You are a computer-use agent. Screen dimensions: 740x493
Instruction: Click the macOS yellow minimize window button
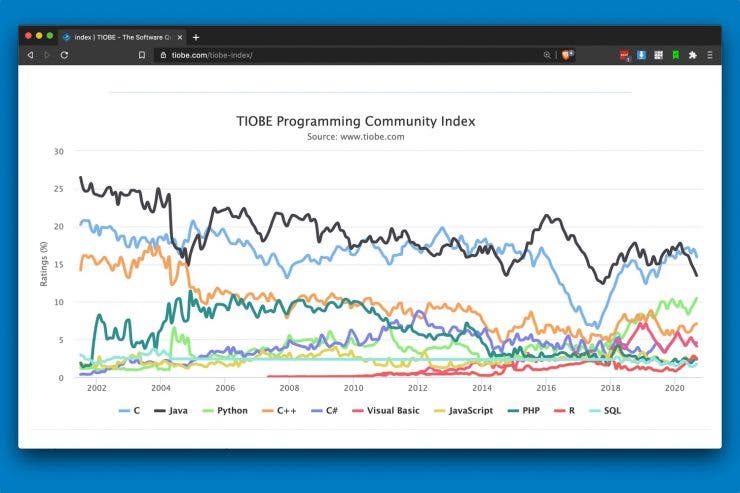pyautogui.click(x=39, y=36)
